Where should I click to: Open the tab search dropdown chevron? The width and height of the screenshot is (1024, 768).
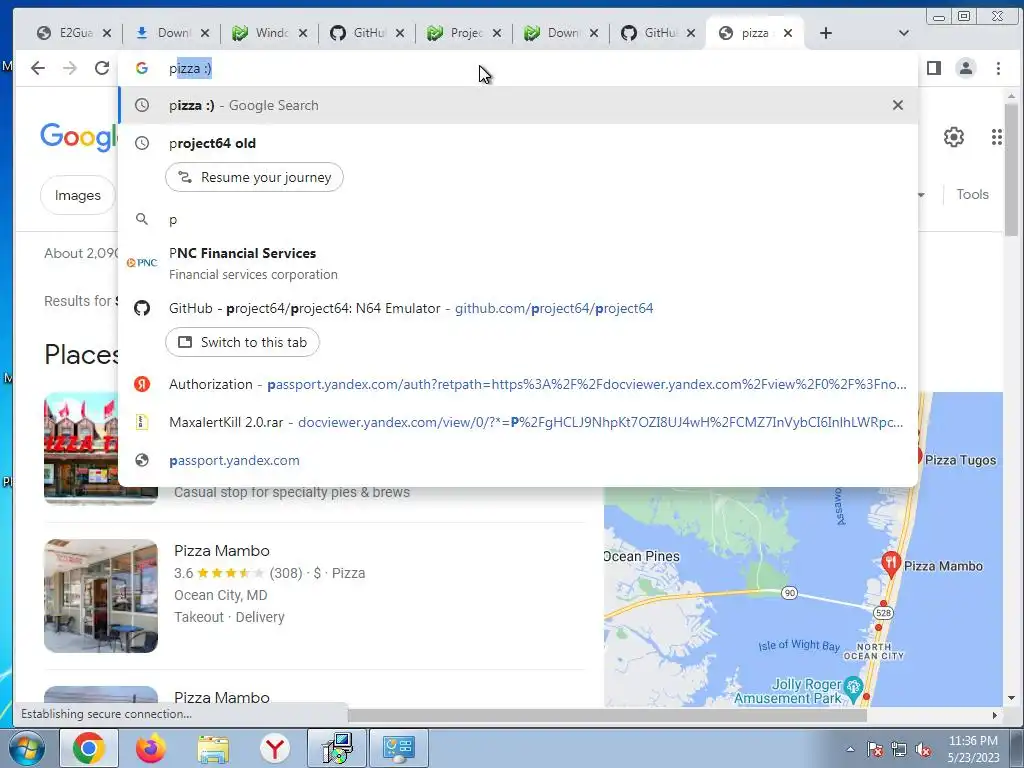(x=904, y=33)
